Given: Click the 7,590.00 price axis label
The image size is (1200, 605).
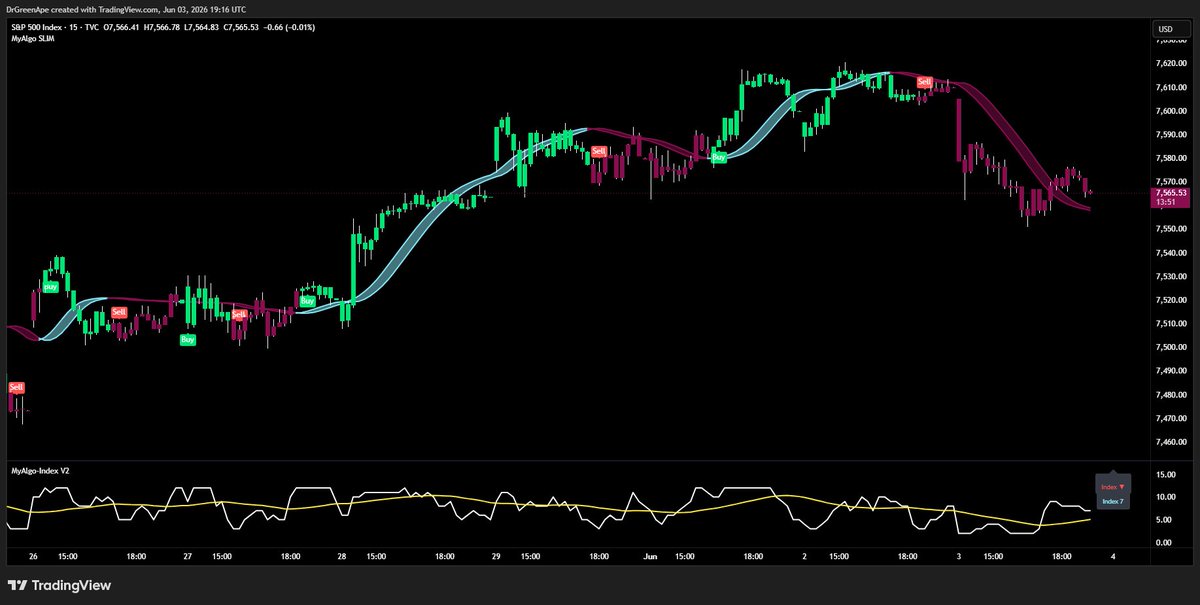Looking at the screenshot, I should coord(1170,135).
